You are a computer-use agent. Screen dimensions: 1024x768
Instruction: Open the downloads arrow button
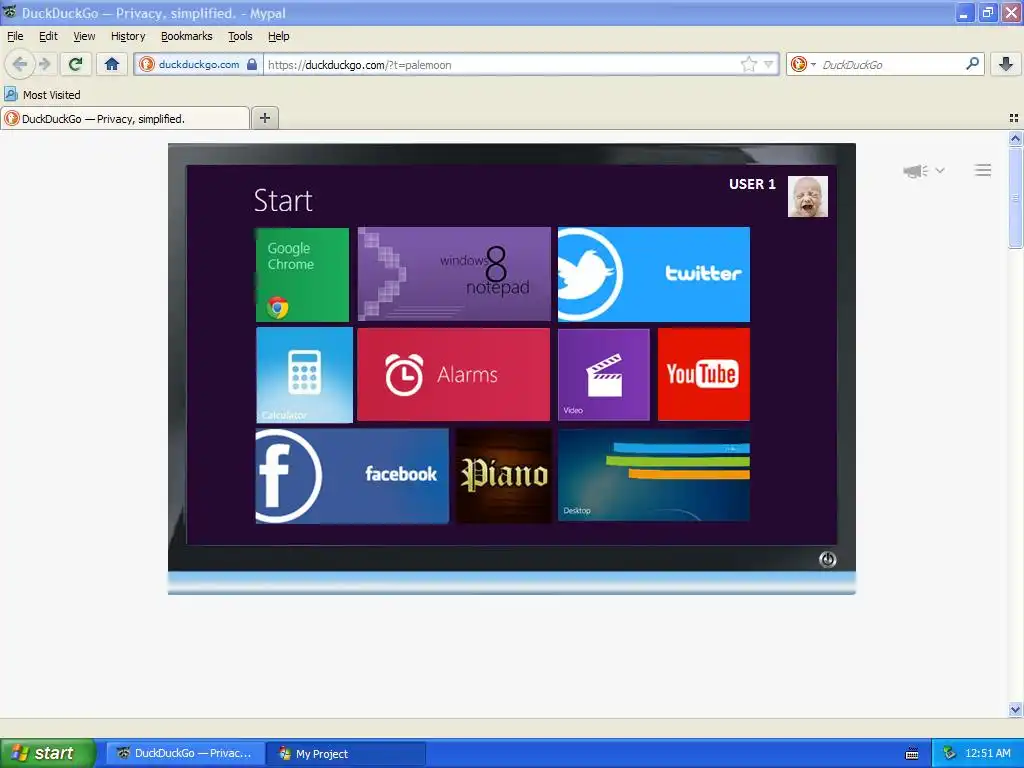pos(1006,64)
